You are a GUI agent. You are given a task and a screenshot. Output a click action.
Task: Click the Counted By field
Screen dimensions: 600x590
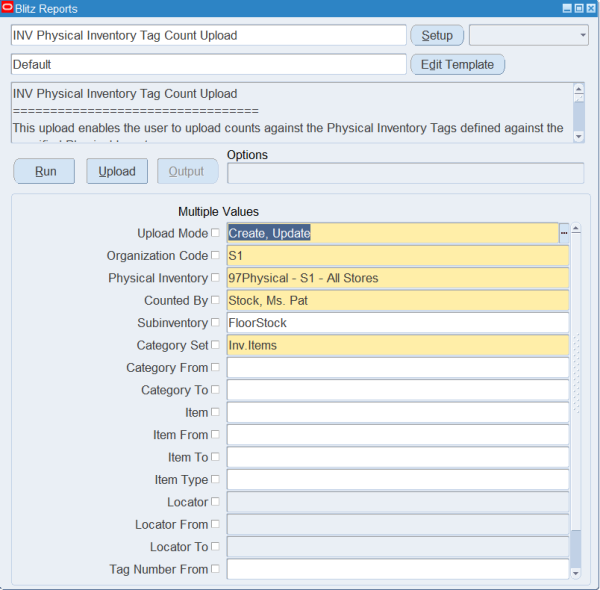click(x=398, y=300)
